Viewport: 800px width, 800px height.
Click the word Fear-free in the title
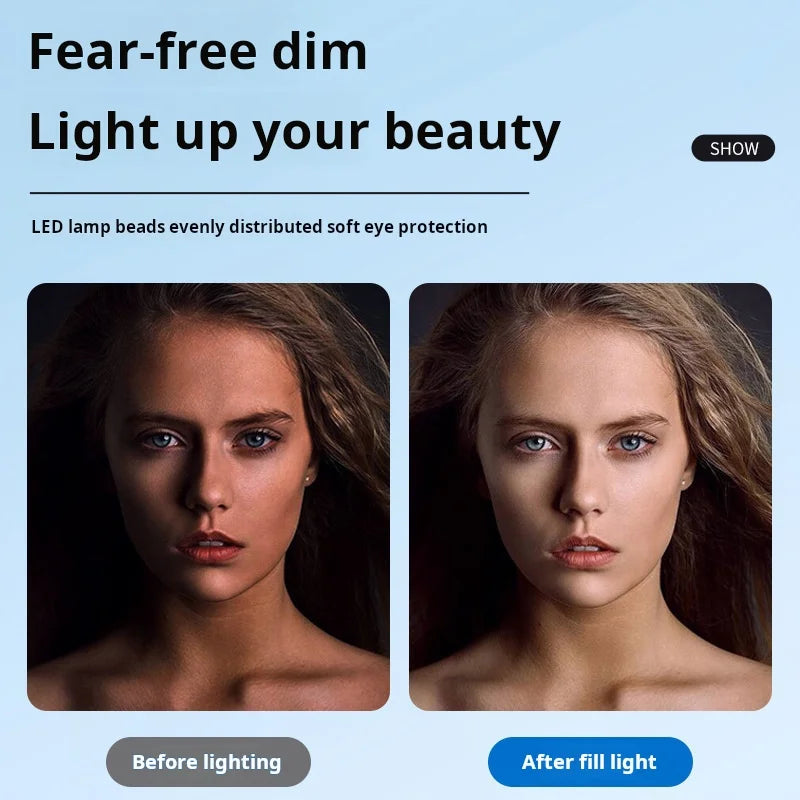click(x=143, y=52)
